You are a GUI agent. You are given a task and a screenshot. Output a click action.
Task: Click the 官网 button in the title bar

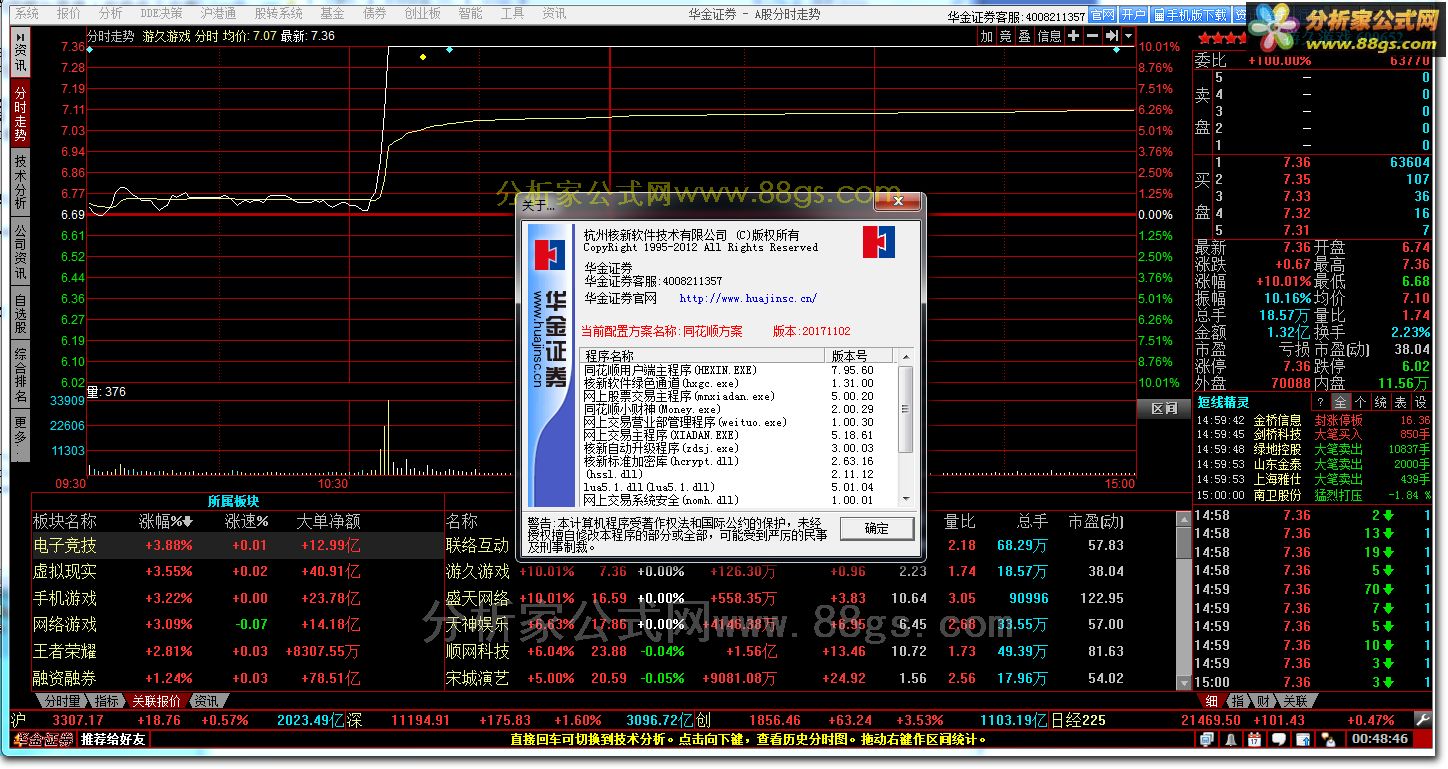(1102, 15)
